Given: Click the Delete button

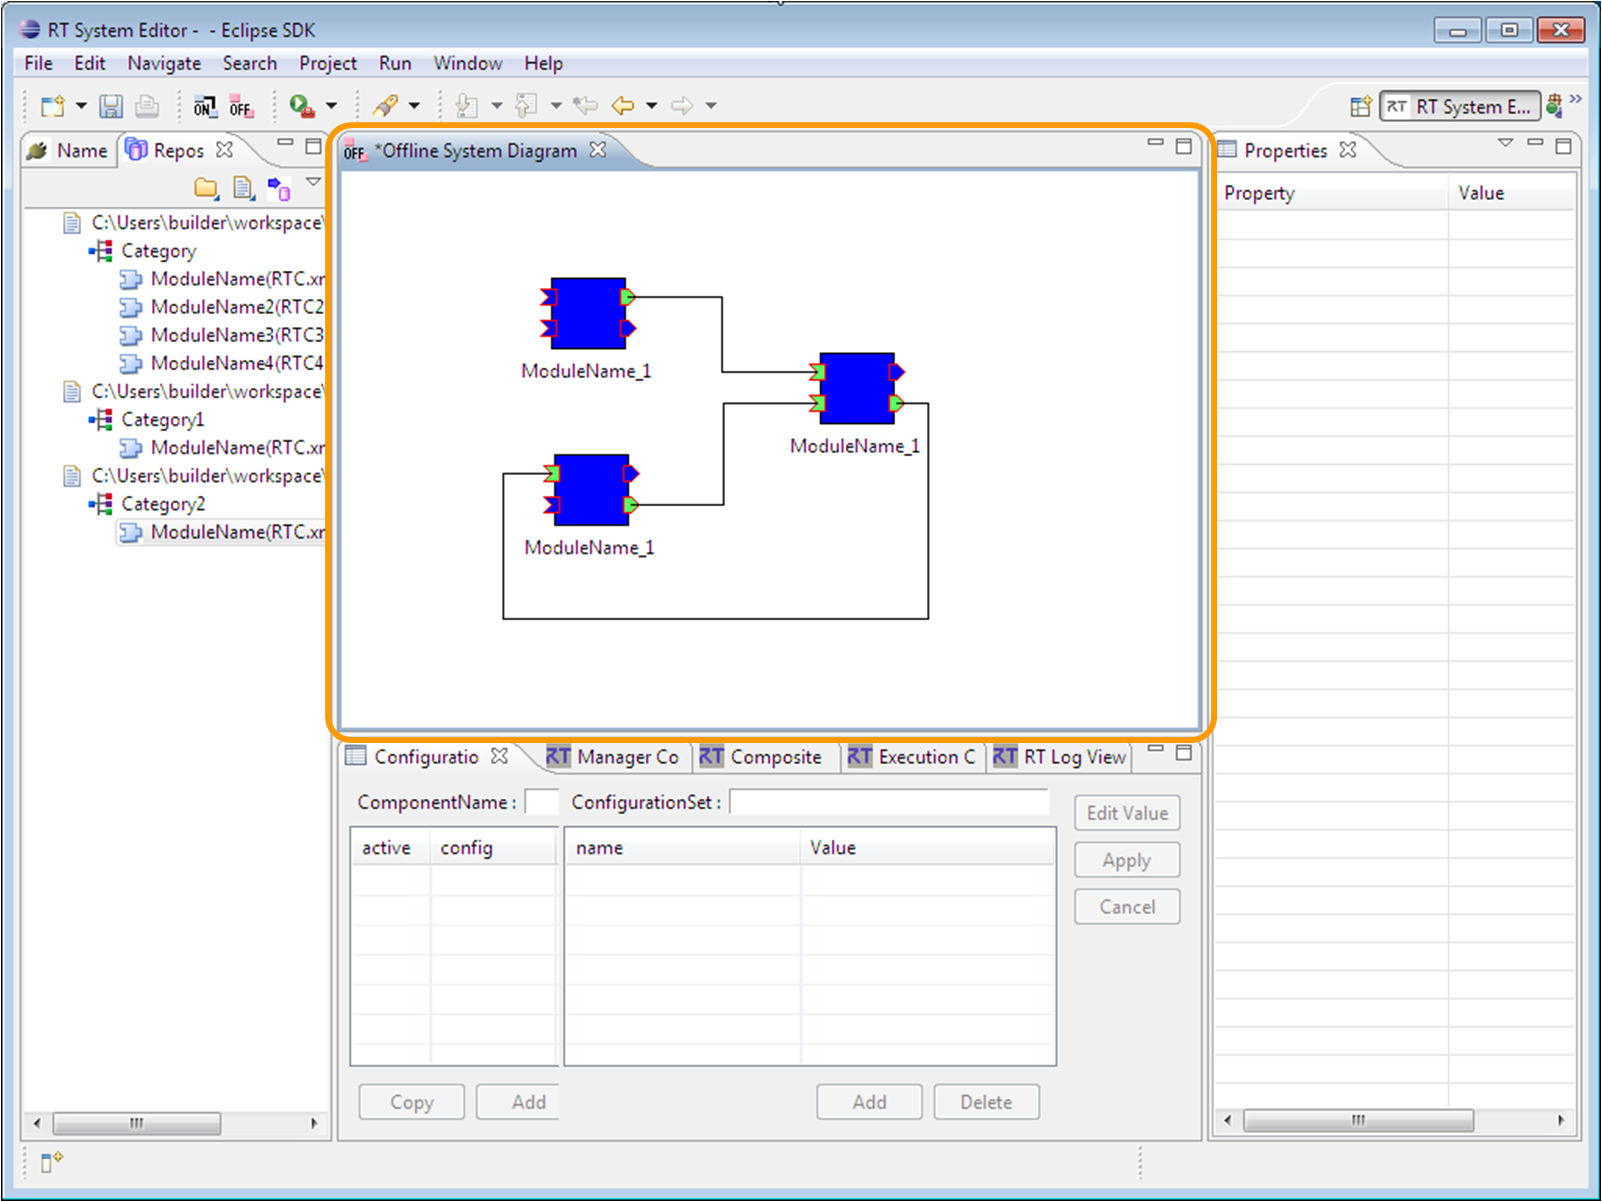Looking at the screenshot, I should [x=986, y=1102].
